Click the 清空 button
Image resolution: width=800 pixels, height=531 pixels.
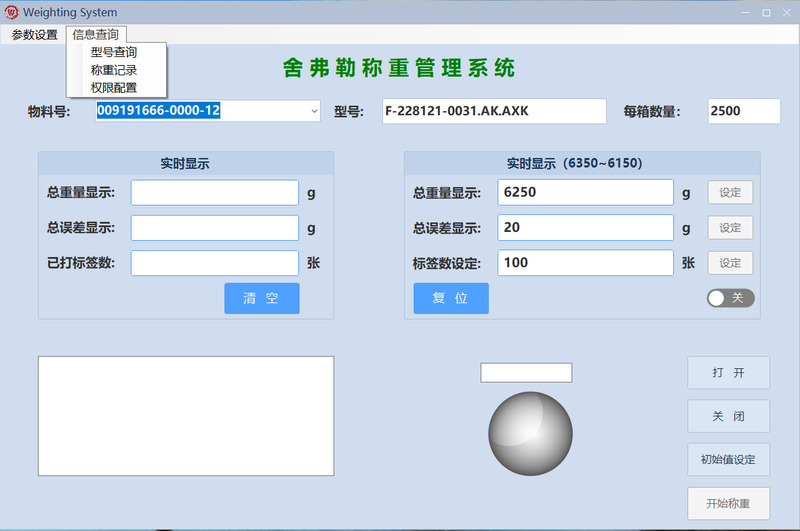262,298
